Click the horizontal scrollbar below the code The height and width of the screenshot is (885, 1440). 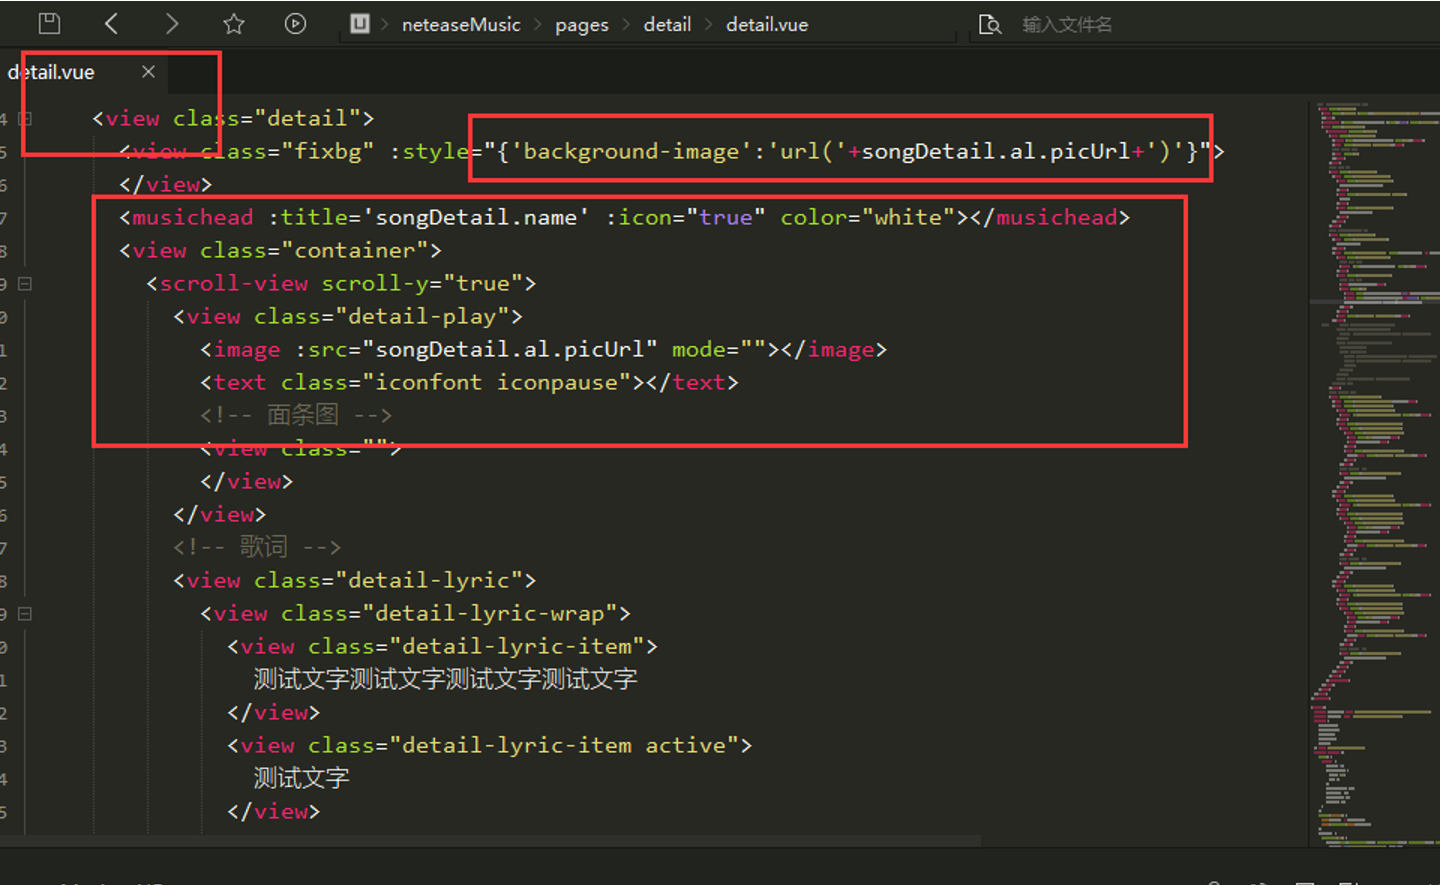coord(490,841)
